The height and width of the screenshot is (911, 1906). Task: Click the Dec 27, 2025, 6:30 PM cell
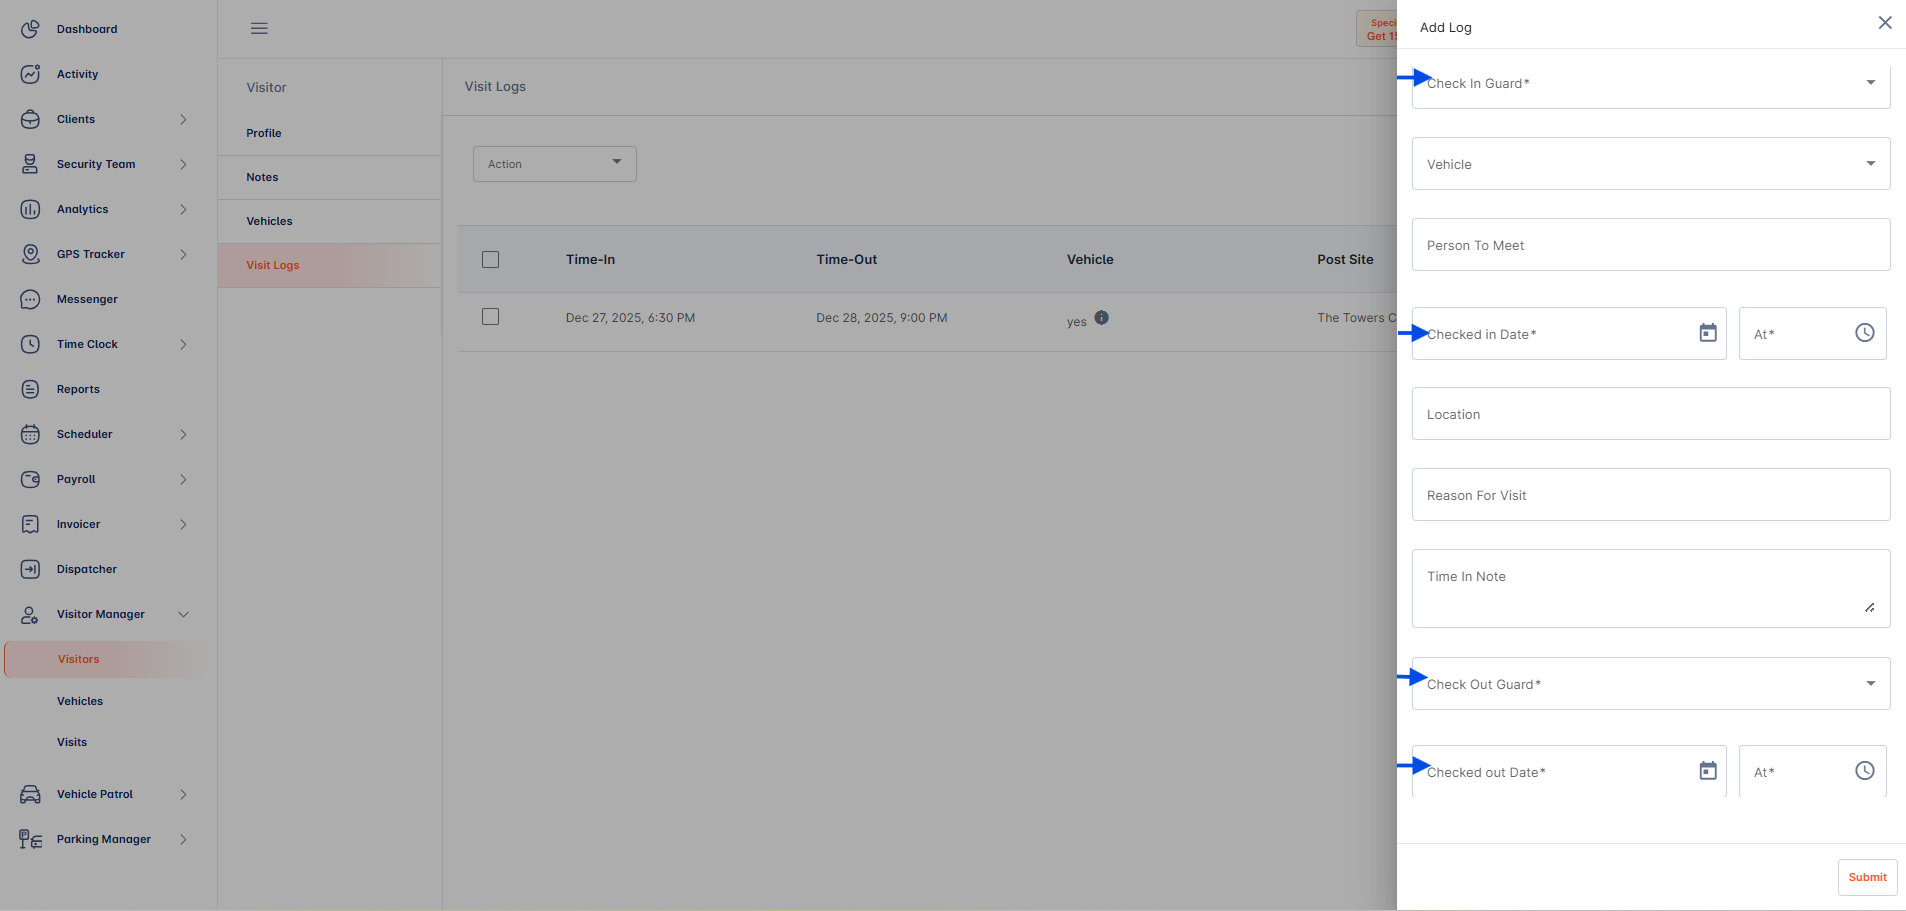coord(630,318)
